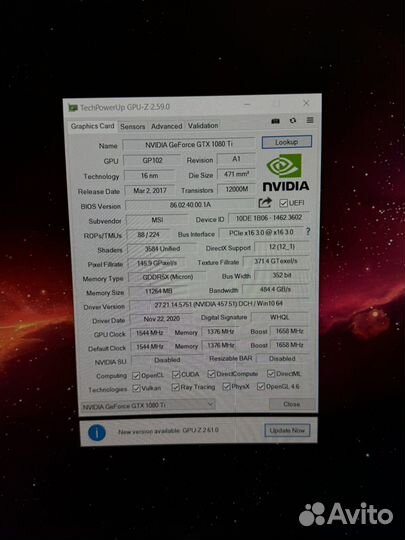This screenshot has height=540, width=405.
Task: Click the GPU Clock value 1544 MHz
Action: pyautogui.click(x=149, y=333)
